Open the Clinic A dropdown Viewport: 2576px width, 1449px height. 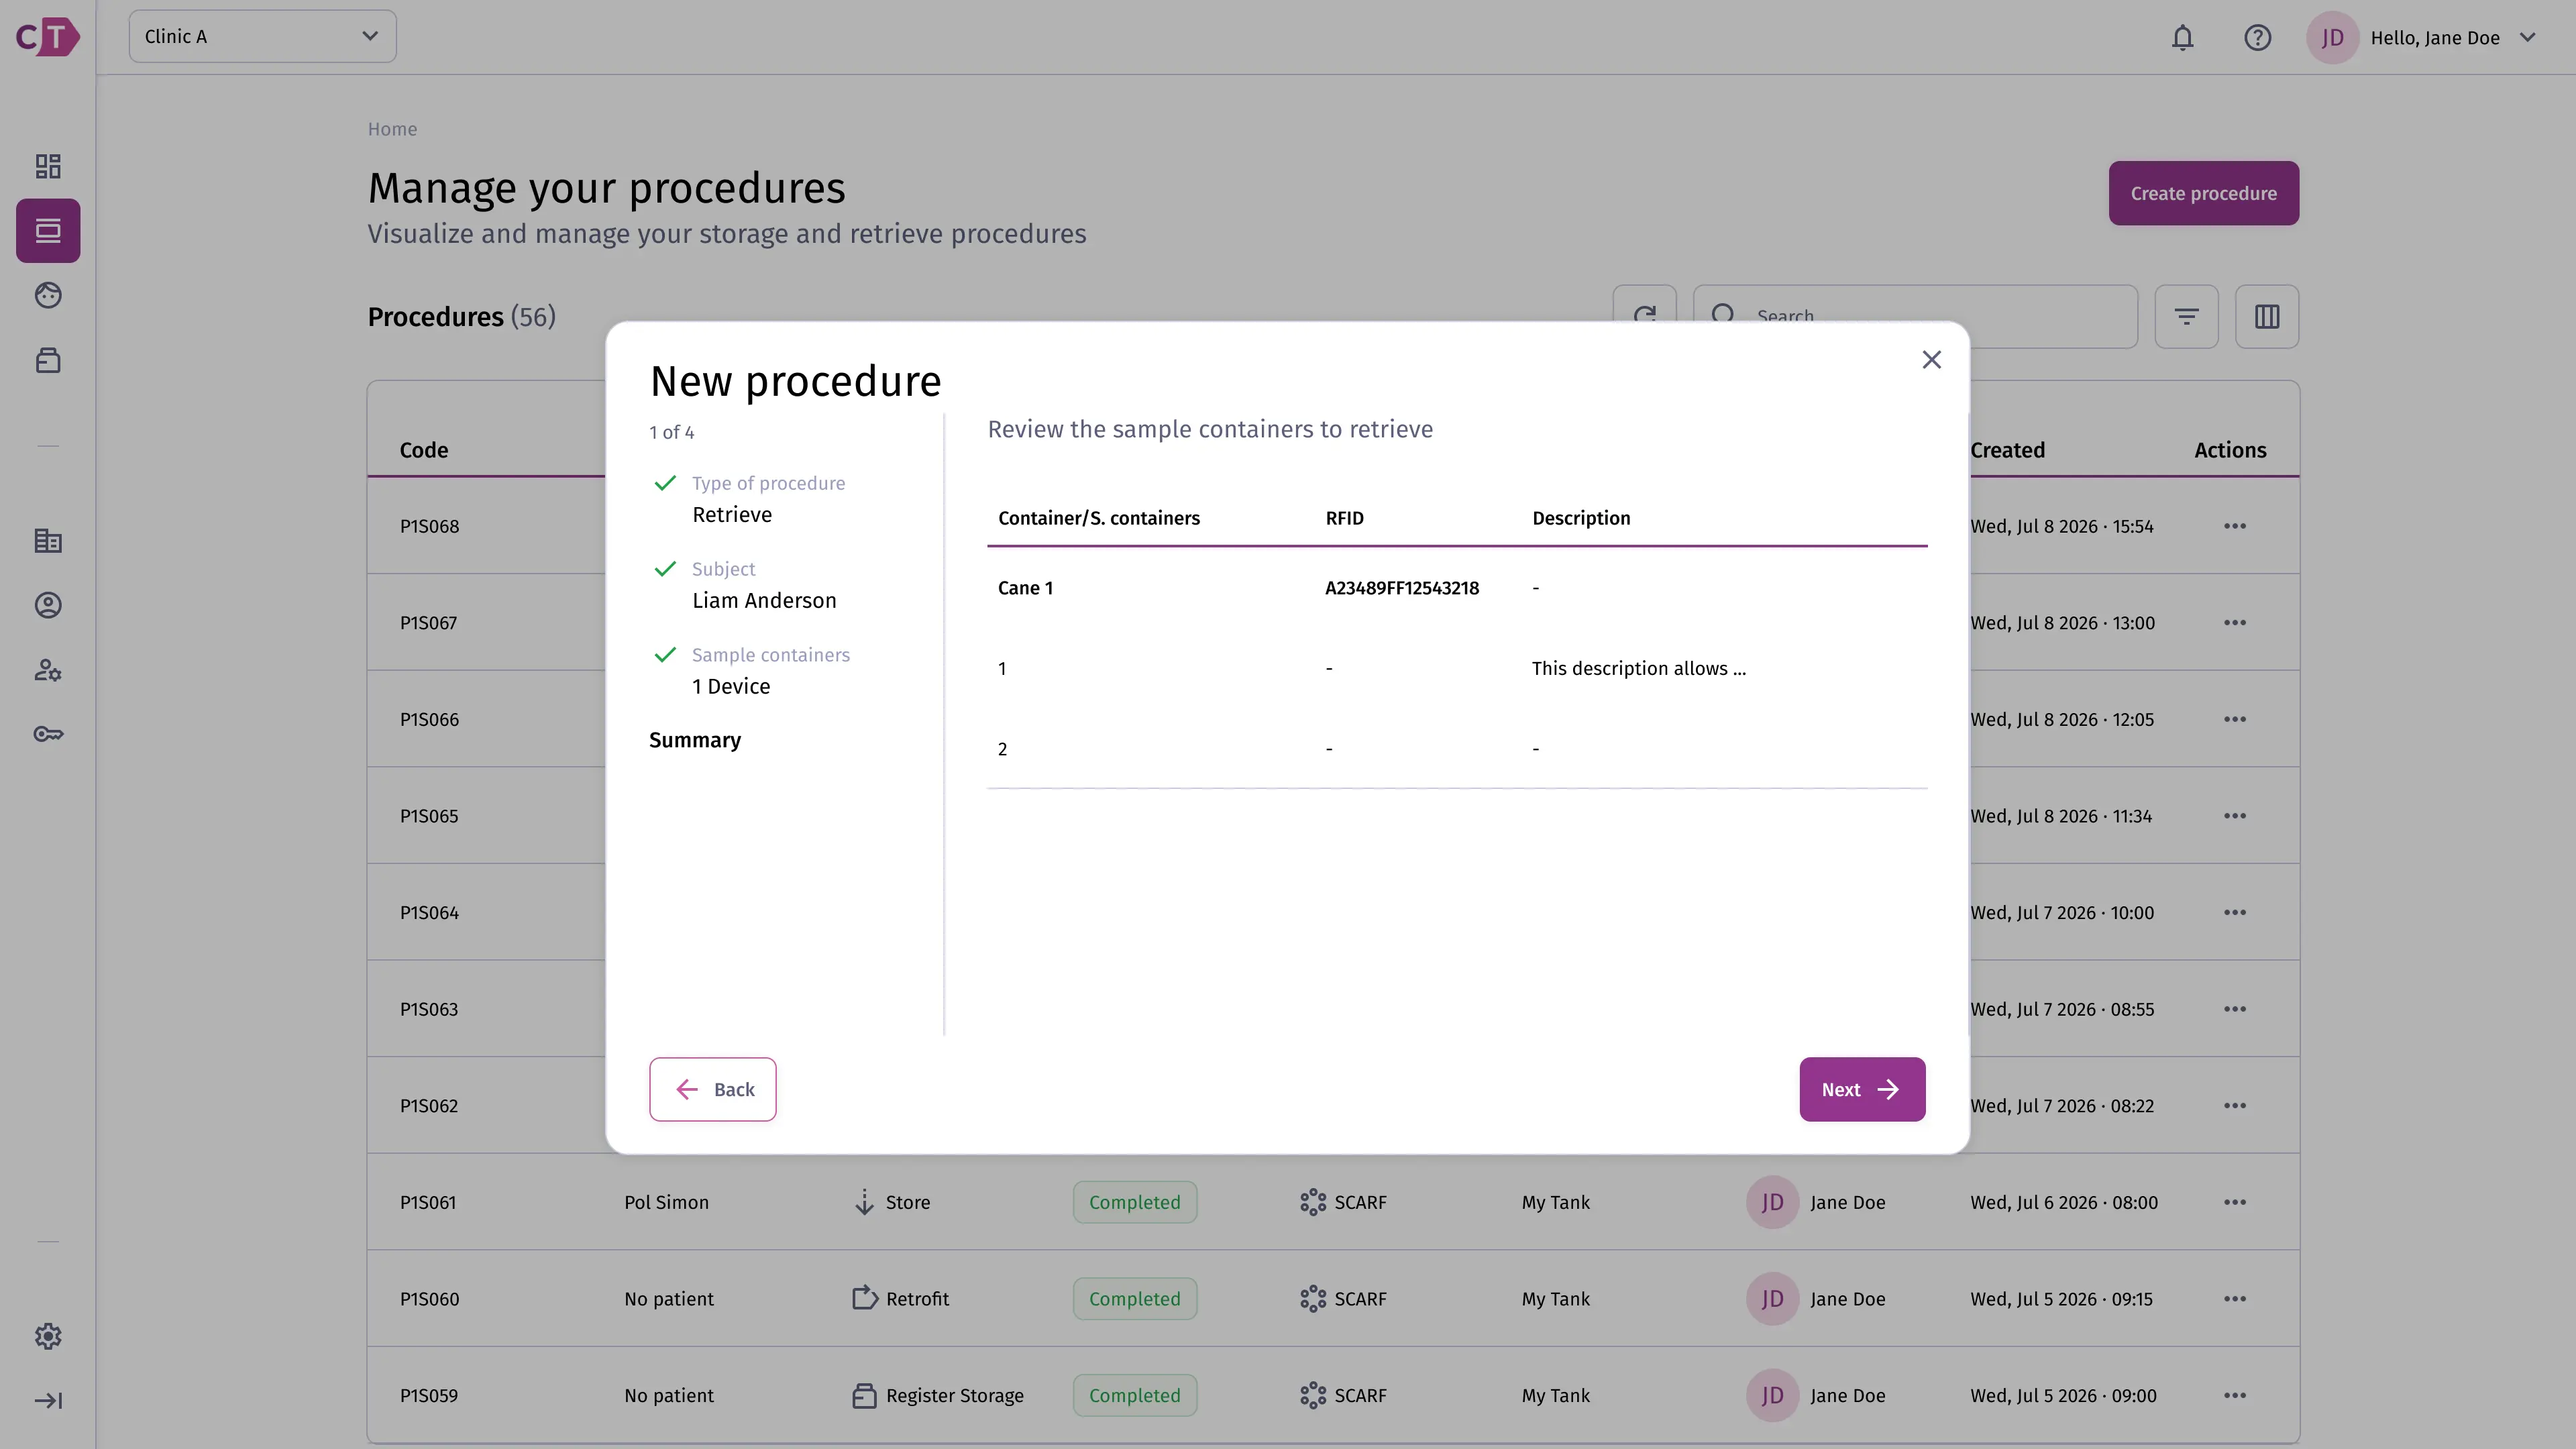tap(262, 37)
